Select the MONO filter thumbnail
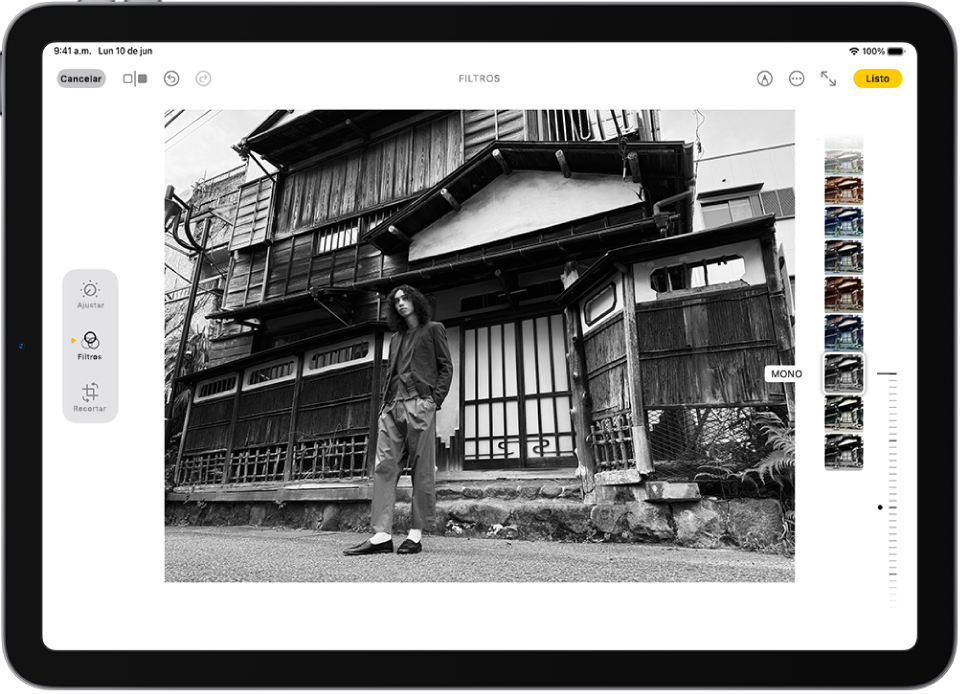Viewport: 960px width, 694px height. pyautogui.click(x=843, y=374)
